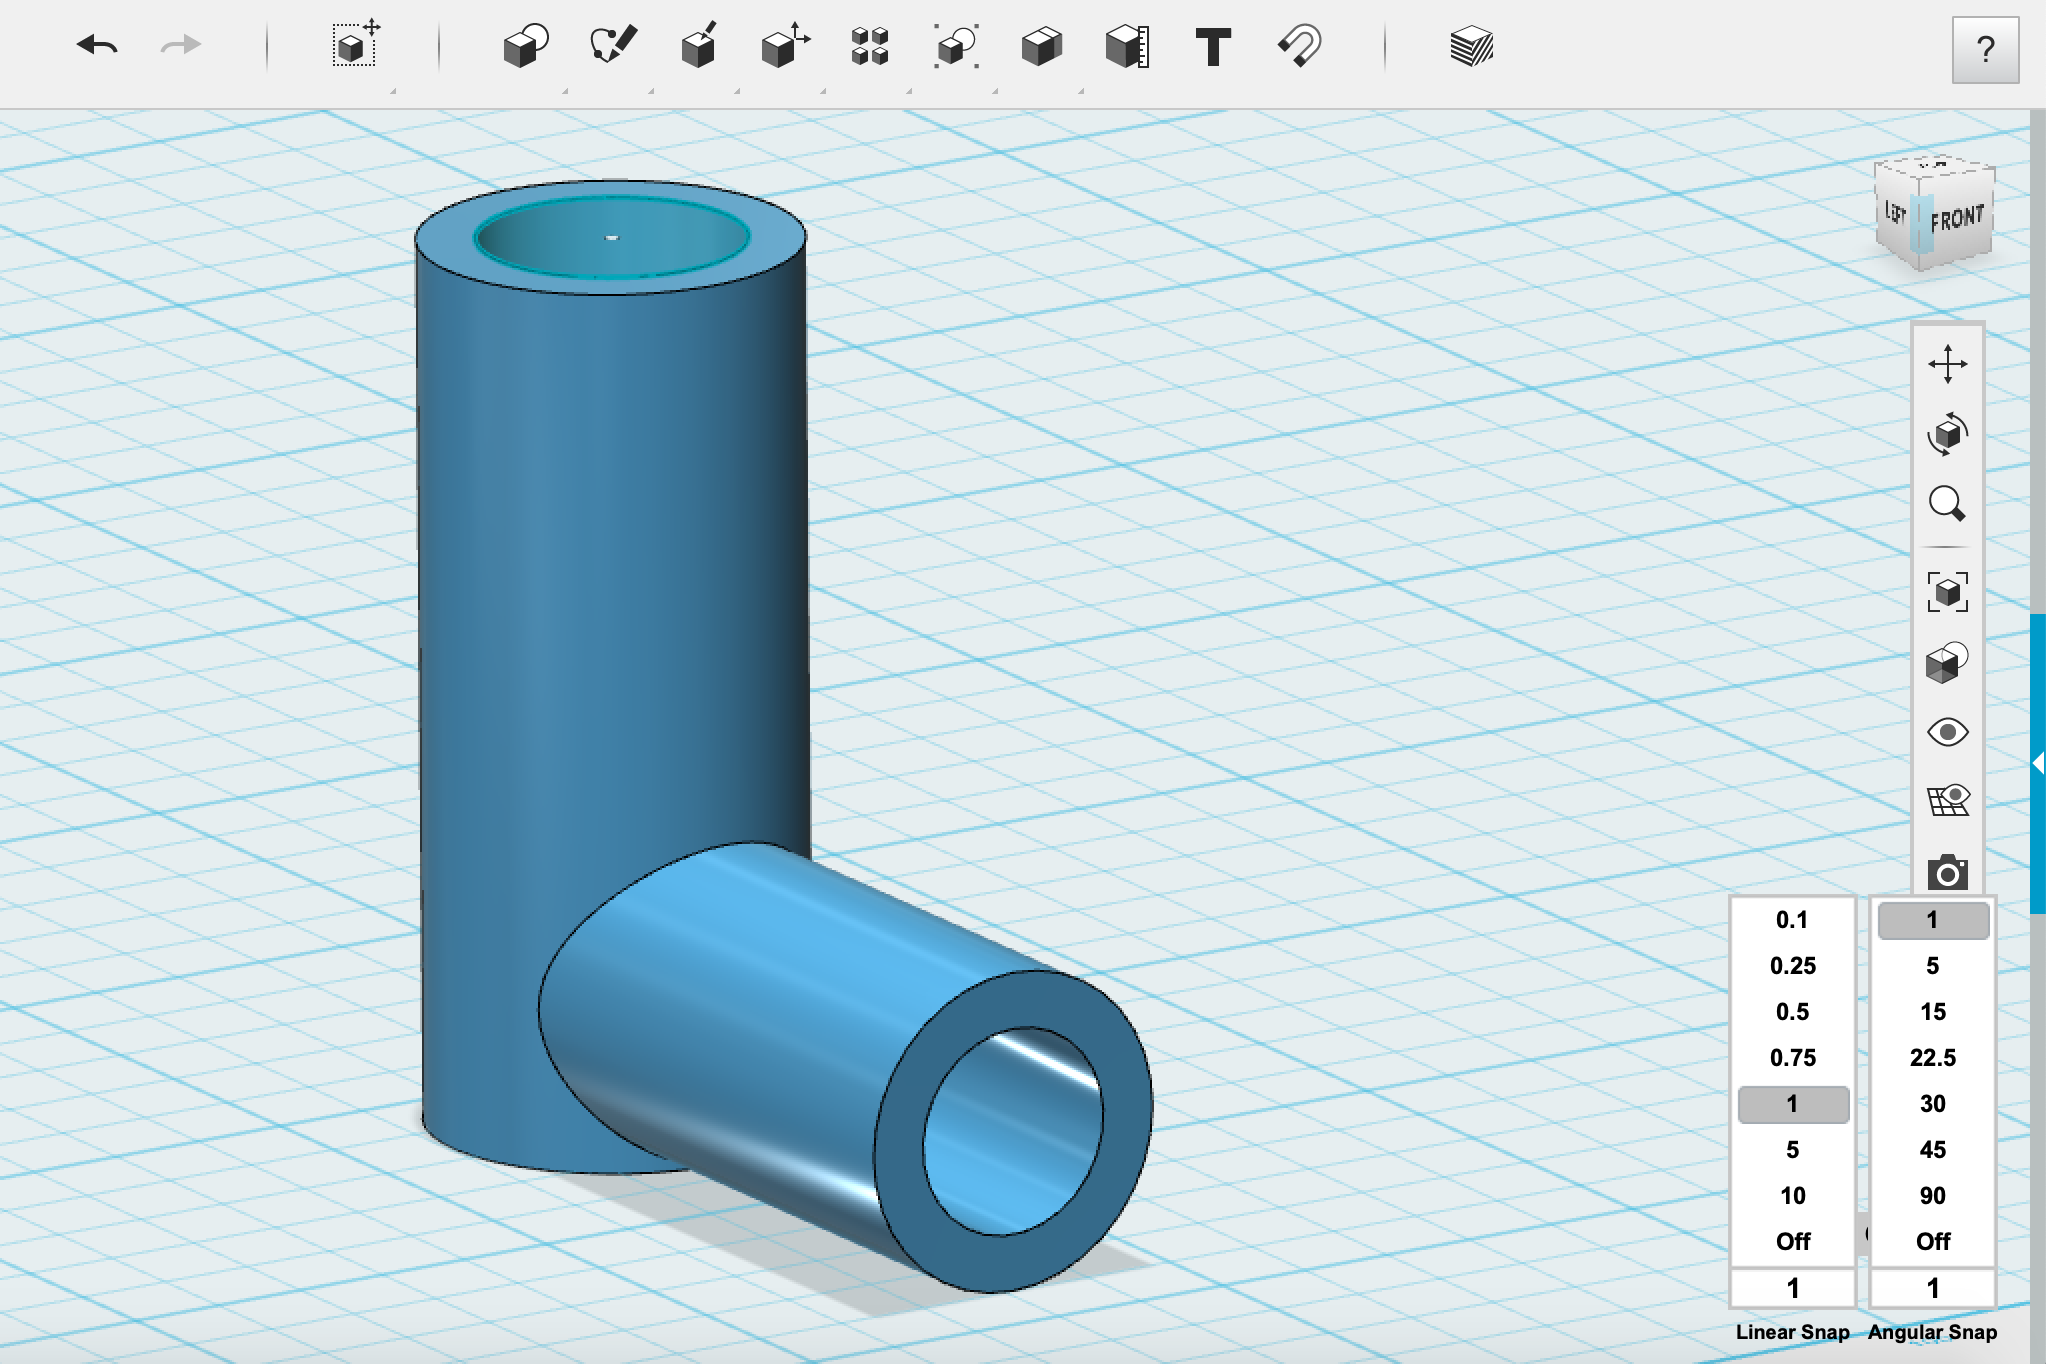Set Angular Snap to 90
The height and width of the screenshot is (1364, 2046).
(1933, 1196)
